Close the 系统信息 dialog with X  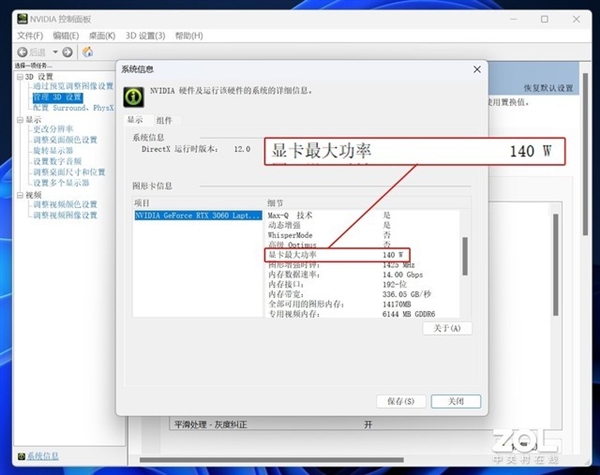pos(477,69)
